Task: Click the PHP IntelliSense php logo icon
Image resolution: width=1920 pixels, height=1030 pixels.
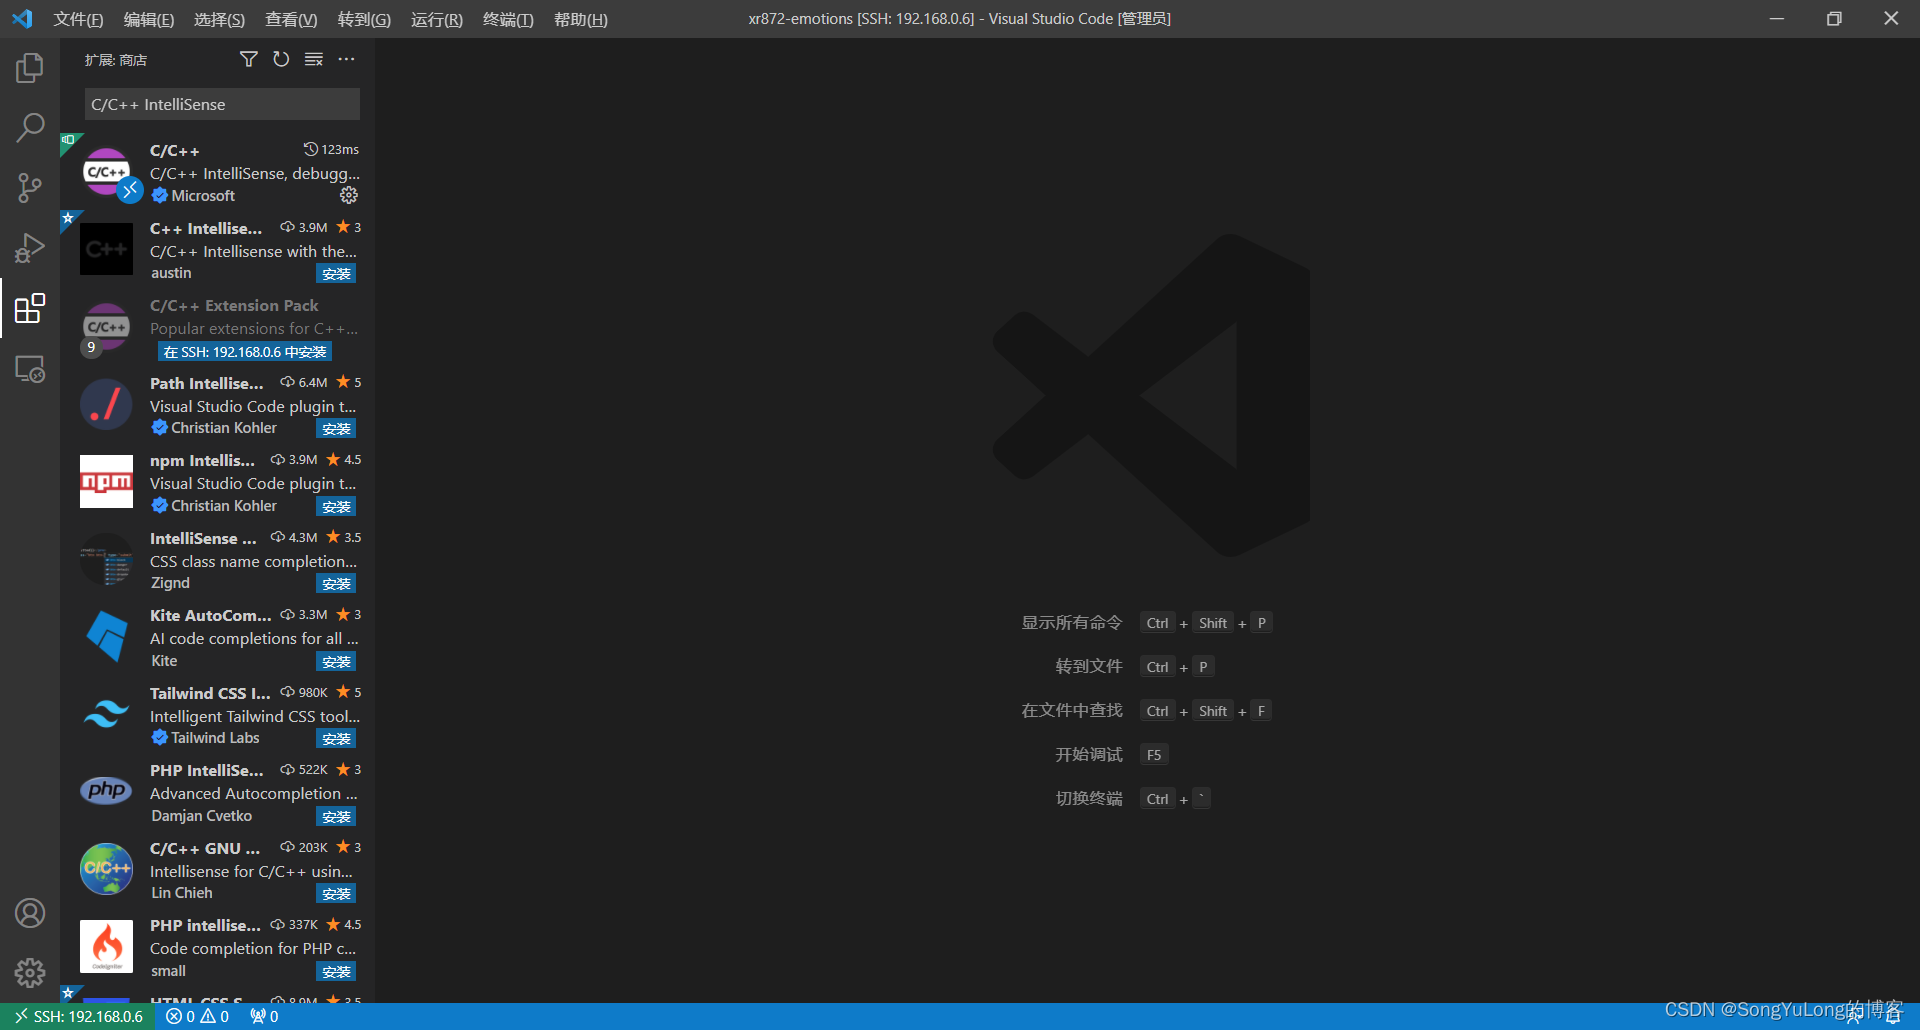Action: (107, 790)
